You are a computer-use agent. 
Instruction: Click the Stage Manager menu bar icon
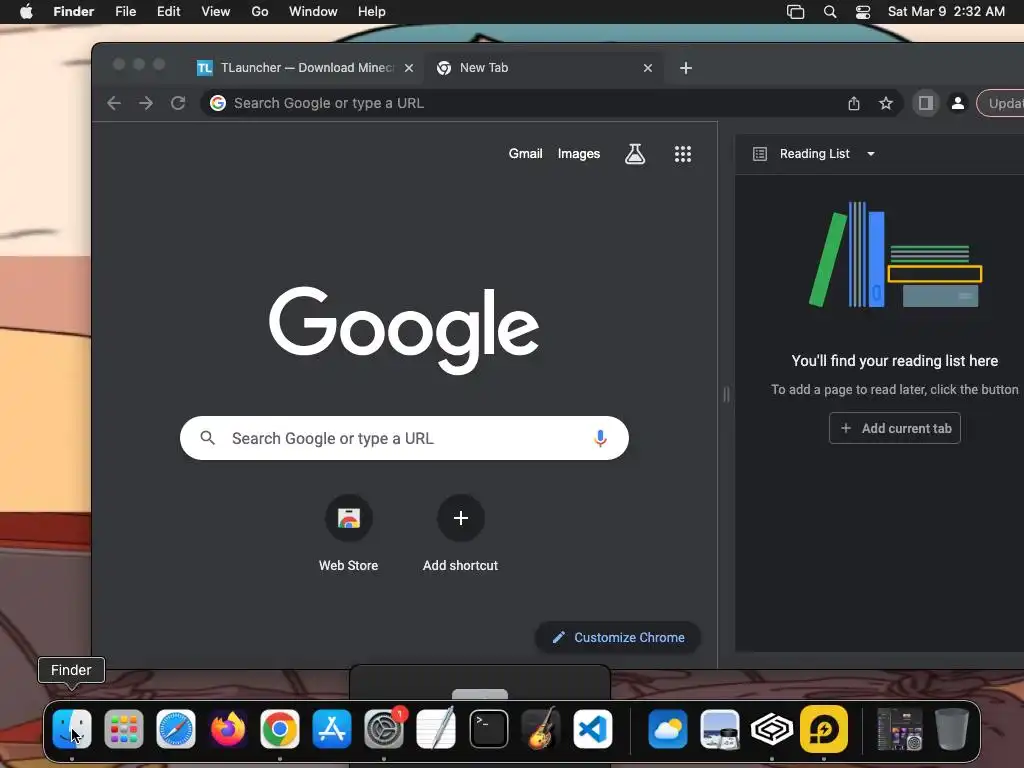[x=795, y=12]
